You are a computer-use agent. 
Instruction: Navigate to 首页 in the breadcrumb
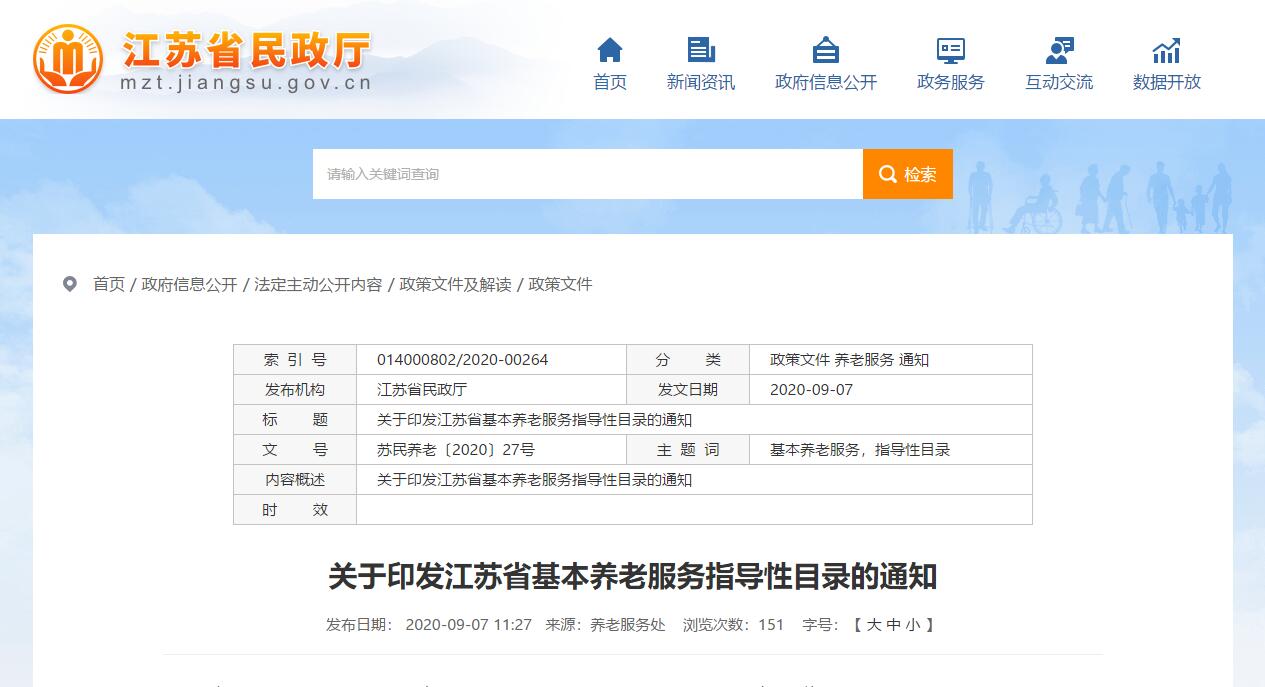[x=109, y=284]
